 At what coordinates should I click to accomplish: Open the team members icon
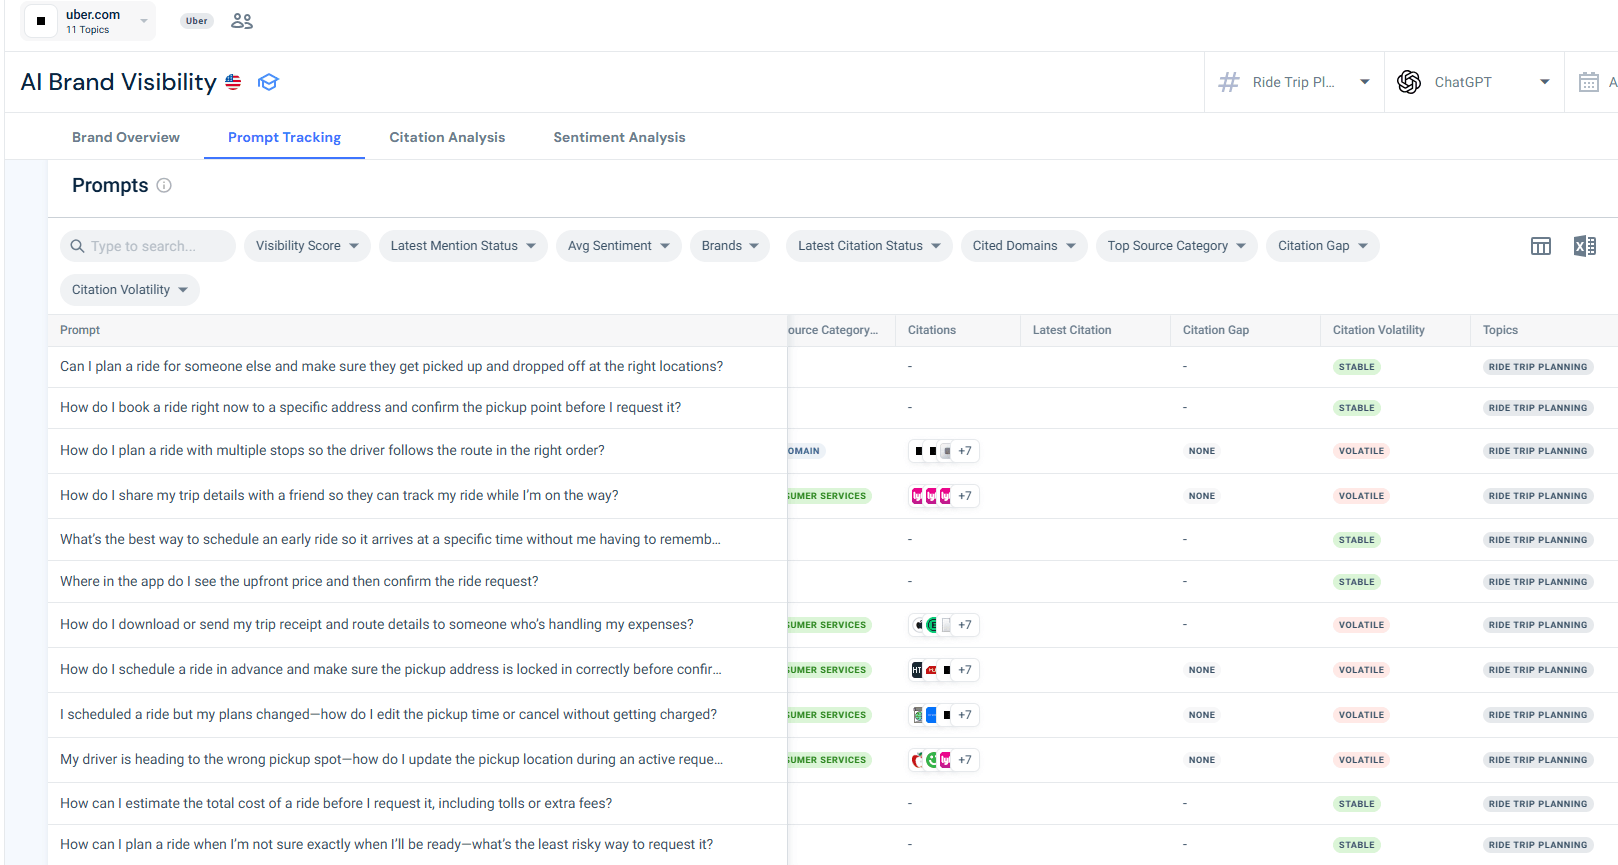pyautogui.click(x=242, y=21)
